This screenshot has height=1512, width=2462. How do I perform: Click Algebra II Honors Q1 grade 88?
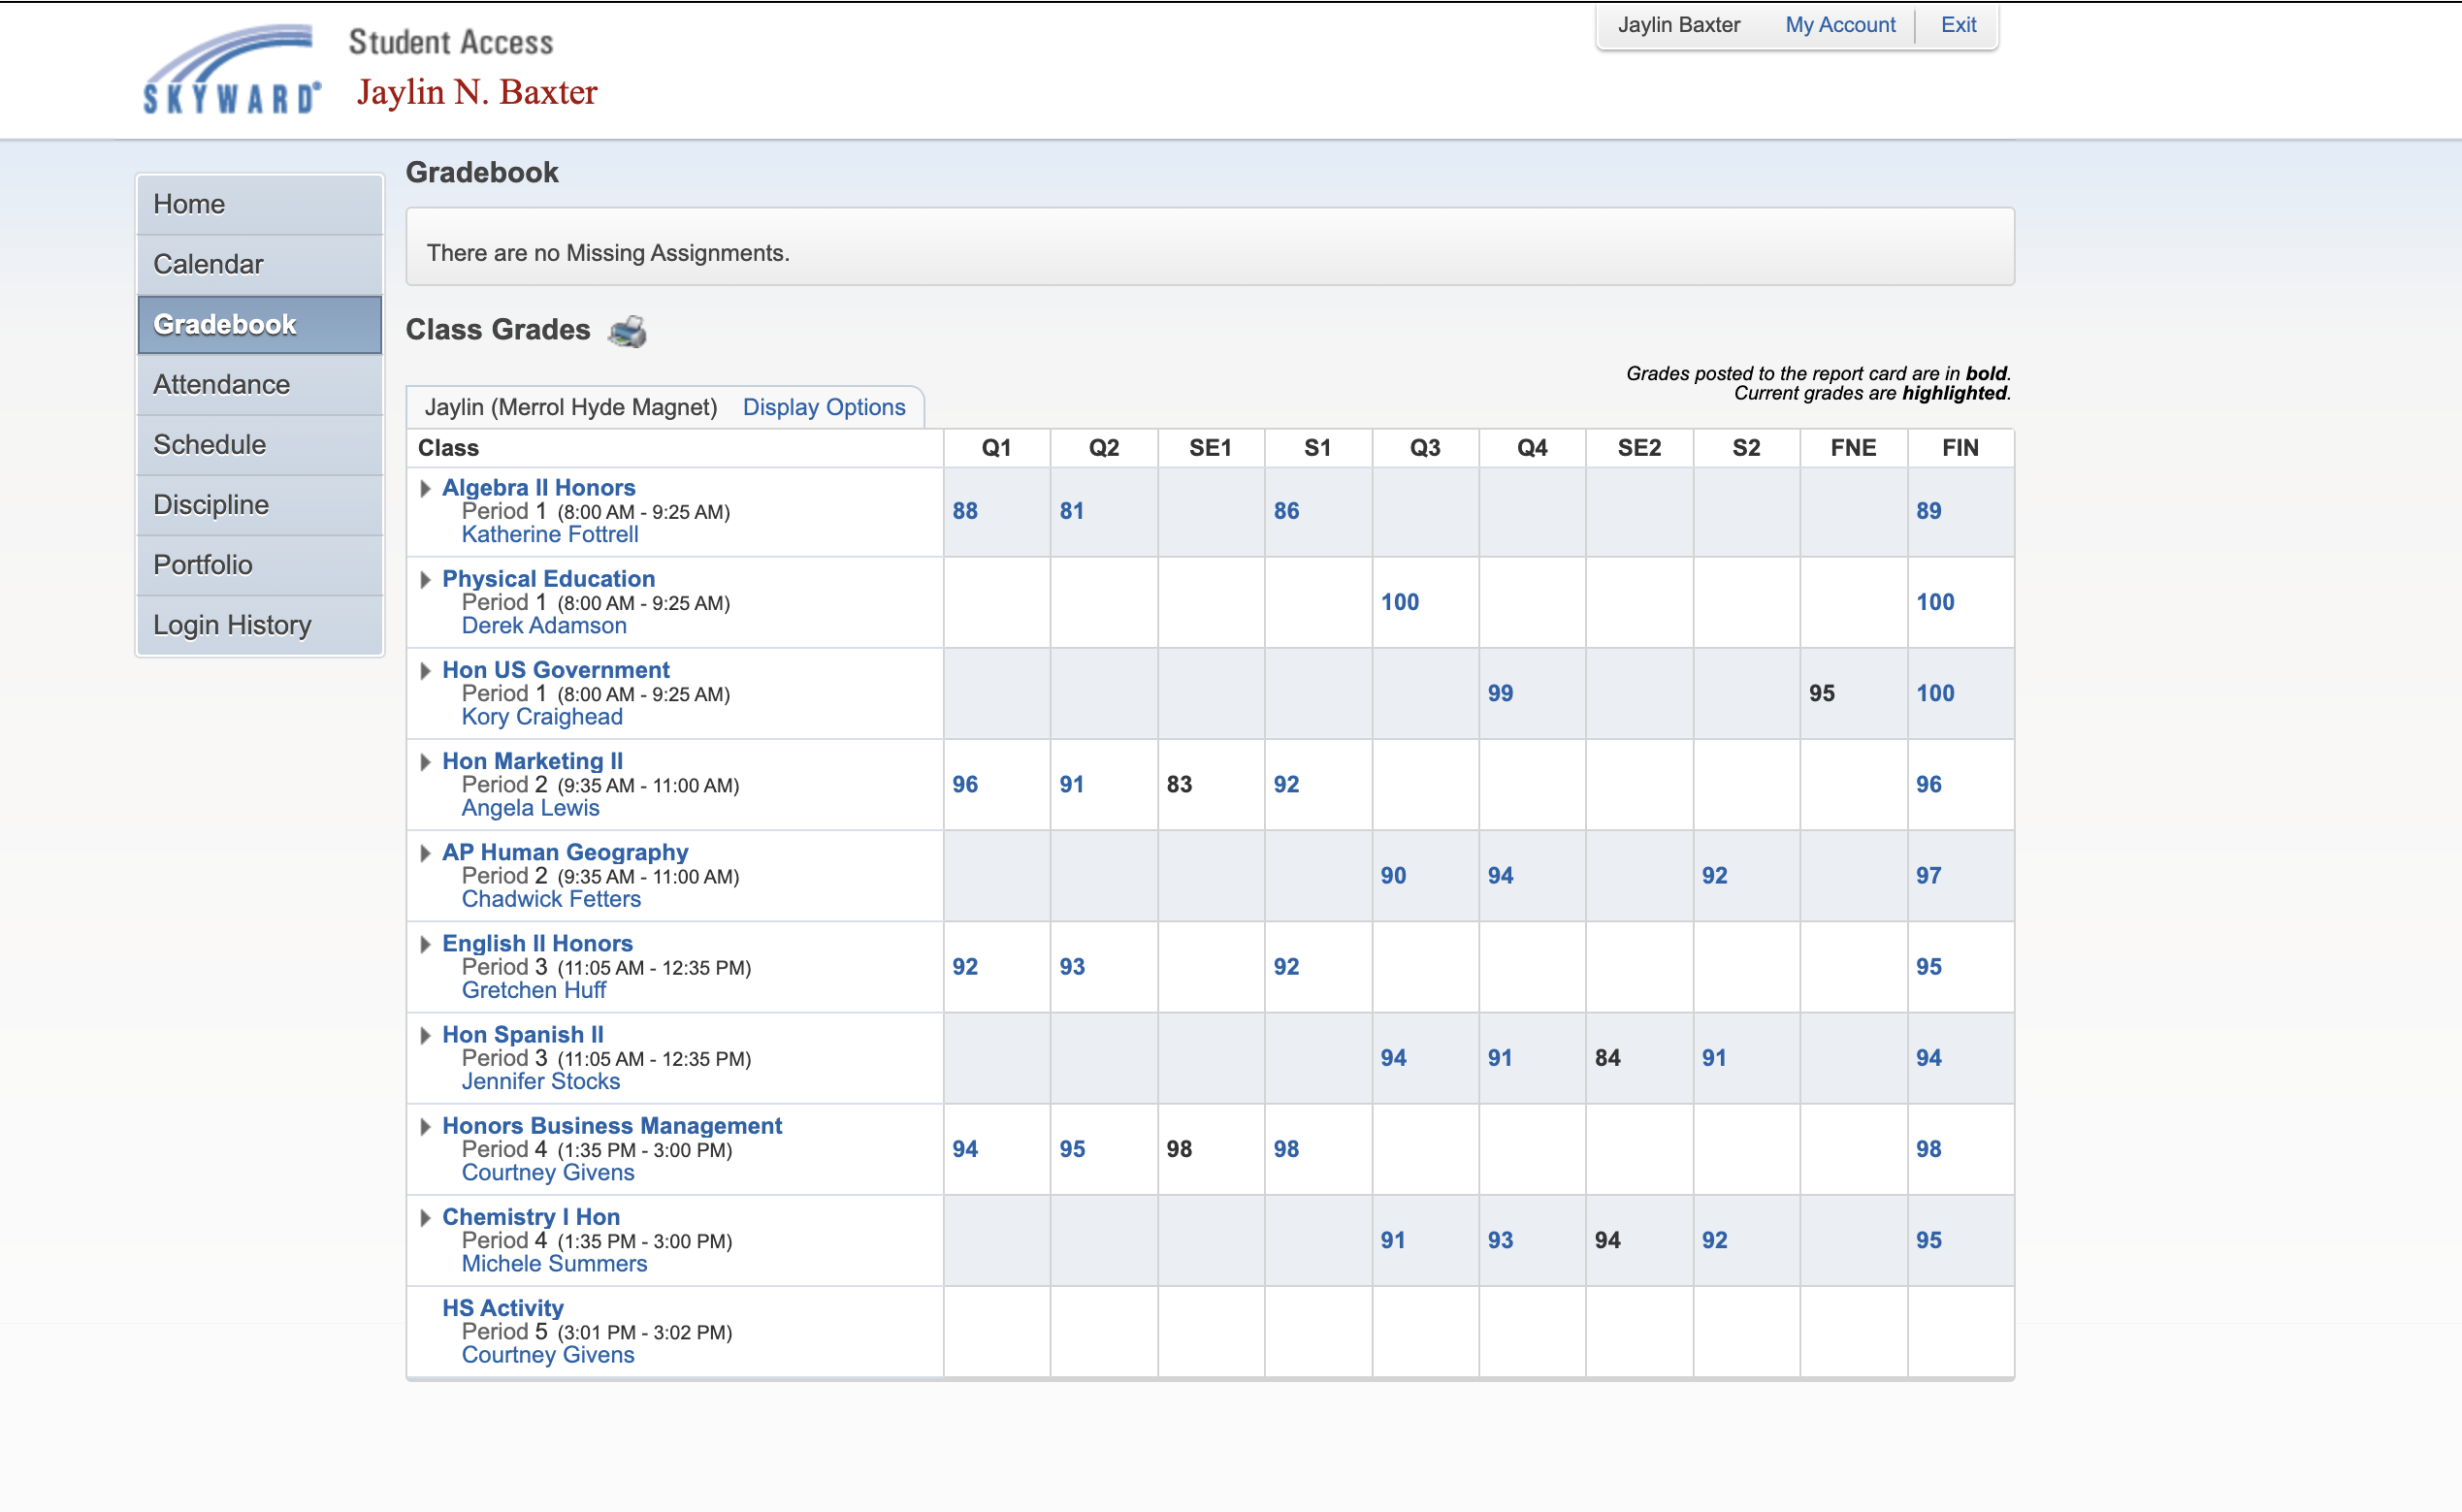[965, 511]
